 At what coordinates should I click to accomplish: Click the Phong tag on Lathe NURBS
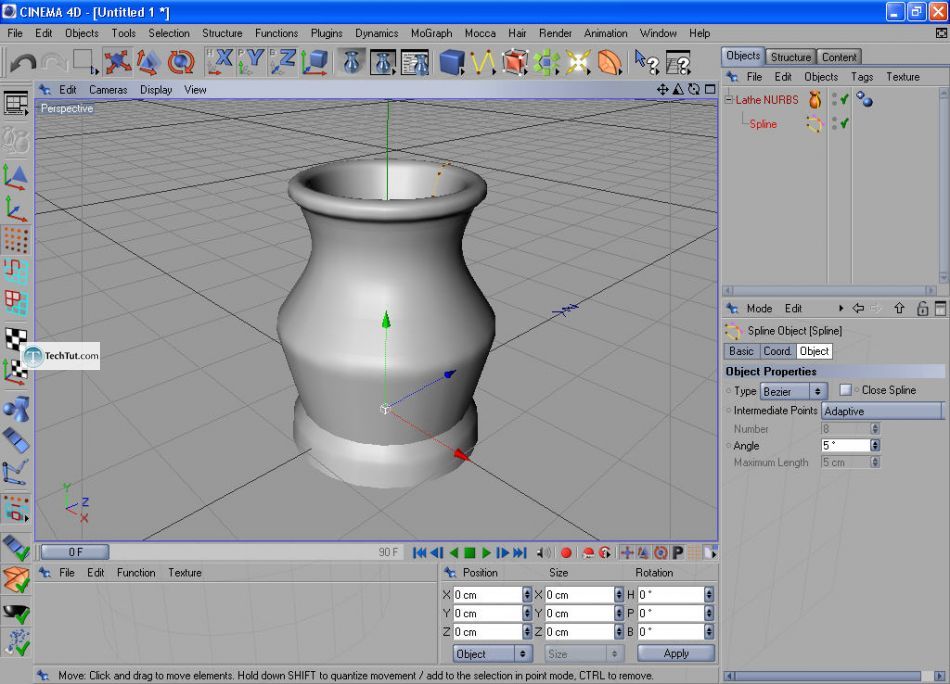point(865,99)
